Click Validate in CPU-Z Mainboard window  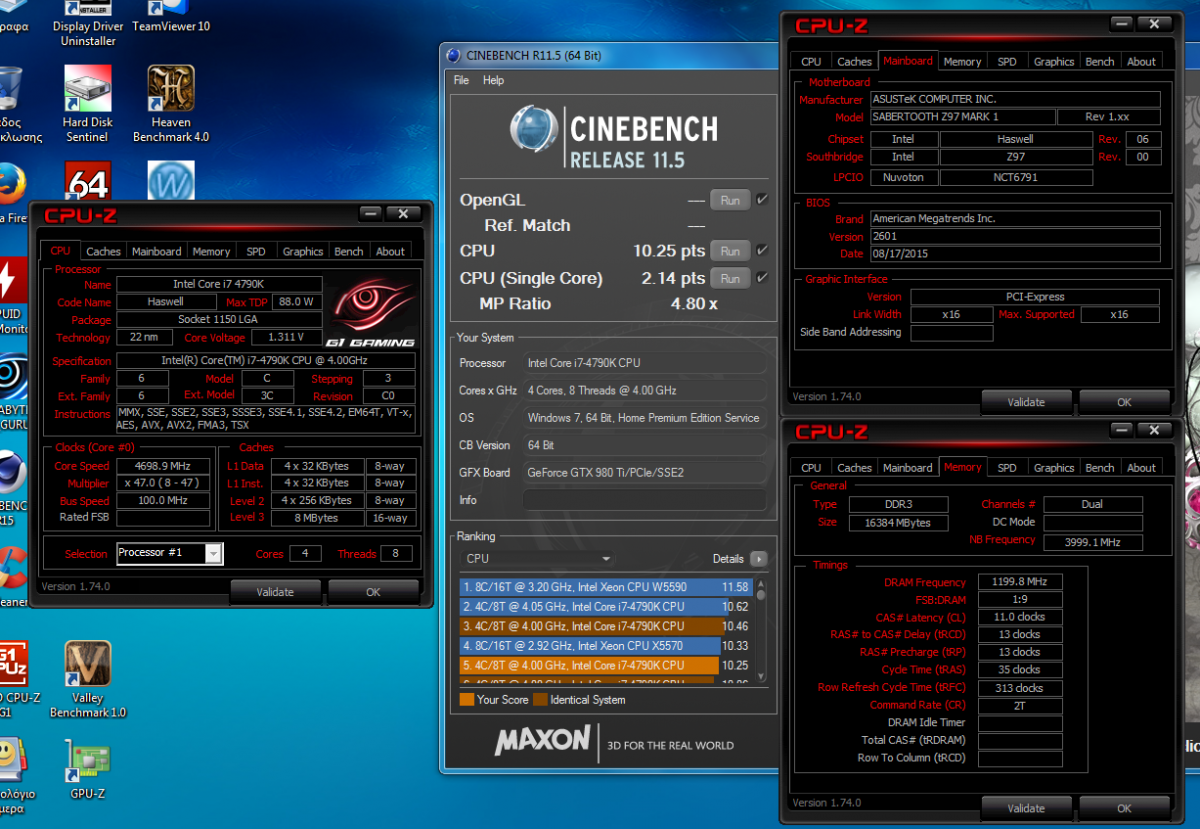pos(1026,402)
